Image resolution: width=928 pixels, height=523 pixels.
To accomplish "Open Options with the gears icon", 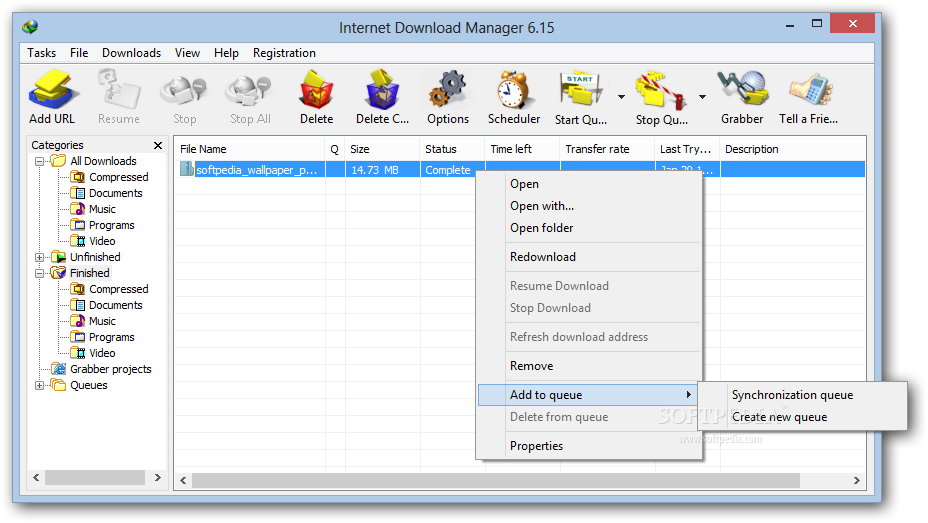I will pos(448,90).
